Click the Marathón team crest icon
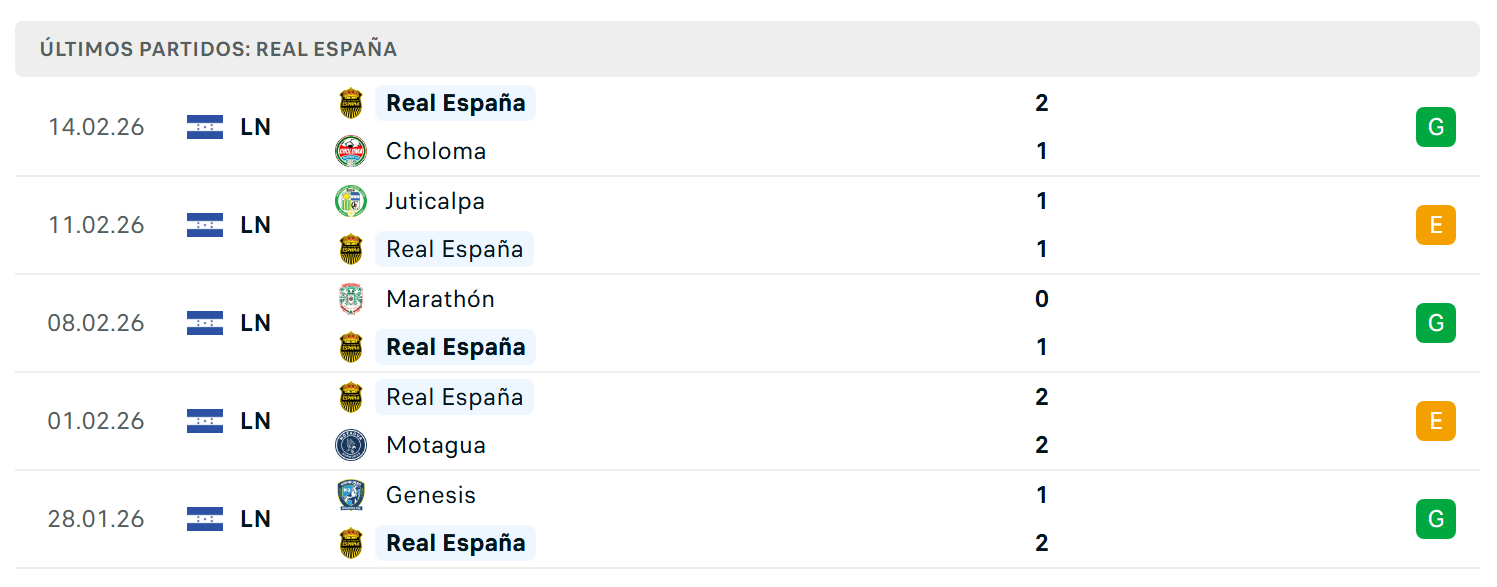 click(x=351, y=299)
